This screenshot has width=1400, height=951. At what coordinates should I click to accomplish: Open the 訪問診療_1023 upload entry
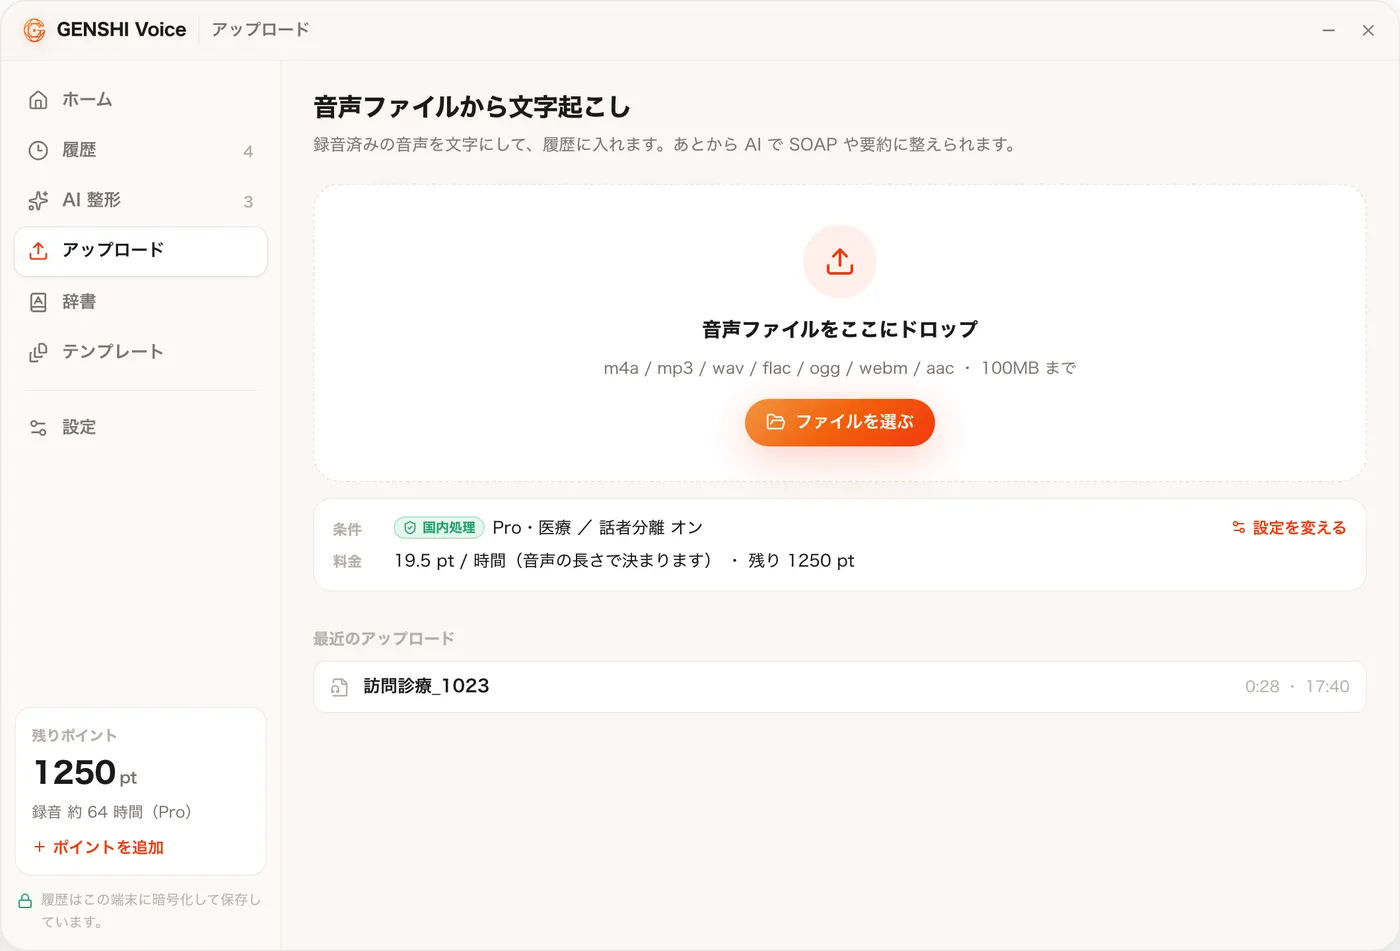click(x=840, y=687)
